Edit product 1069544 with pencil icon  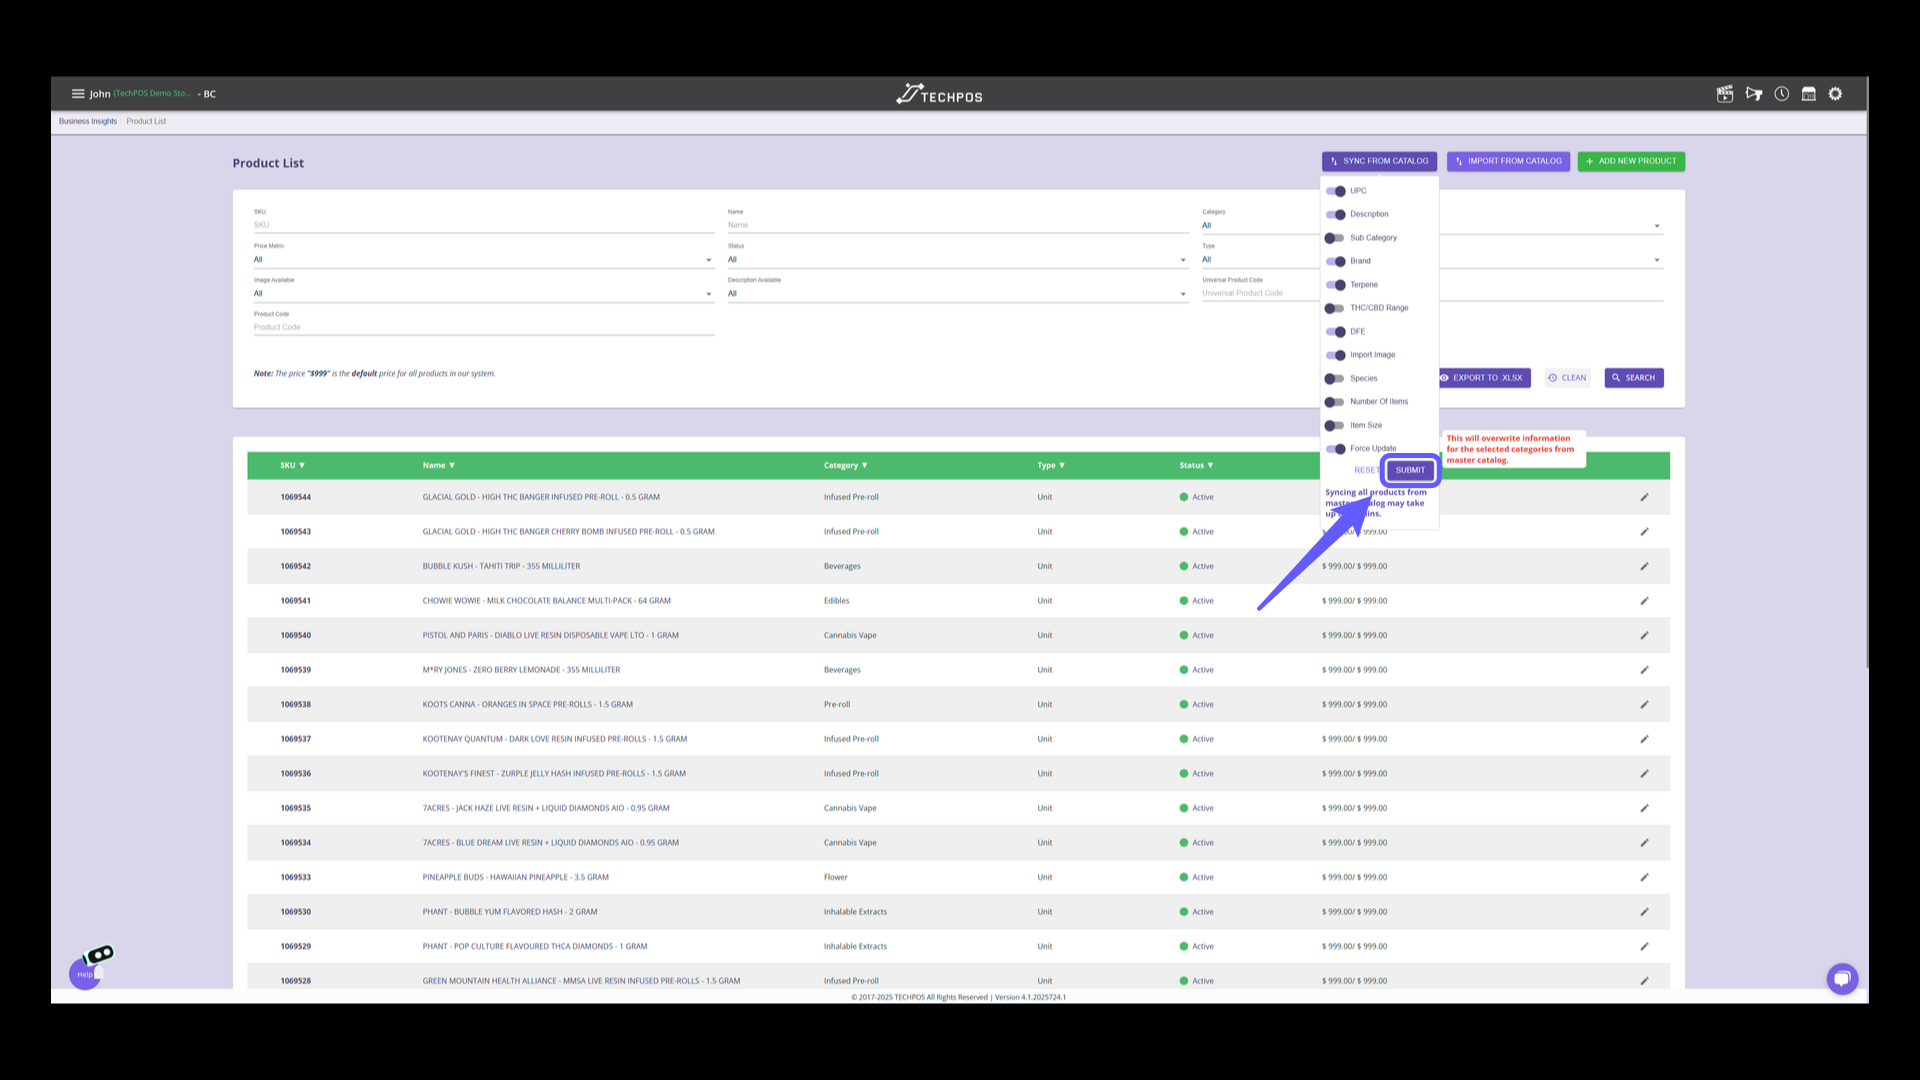coord(1644,497)
